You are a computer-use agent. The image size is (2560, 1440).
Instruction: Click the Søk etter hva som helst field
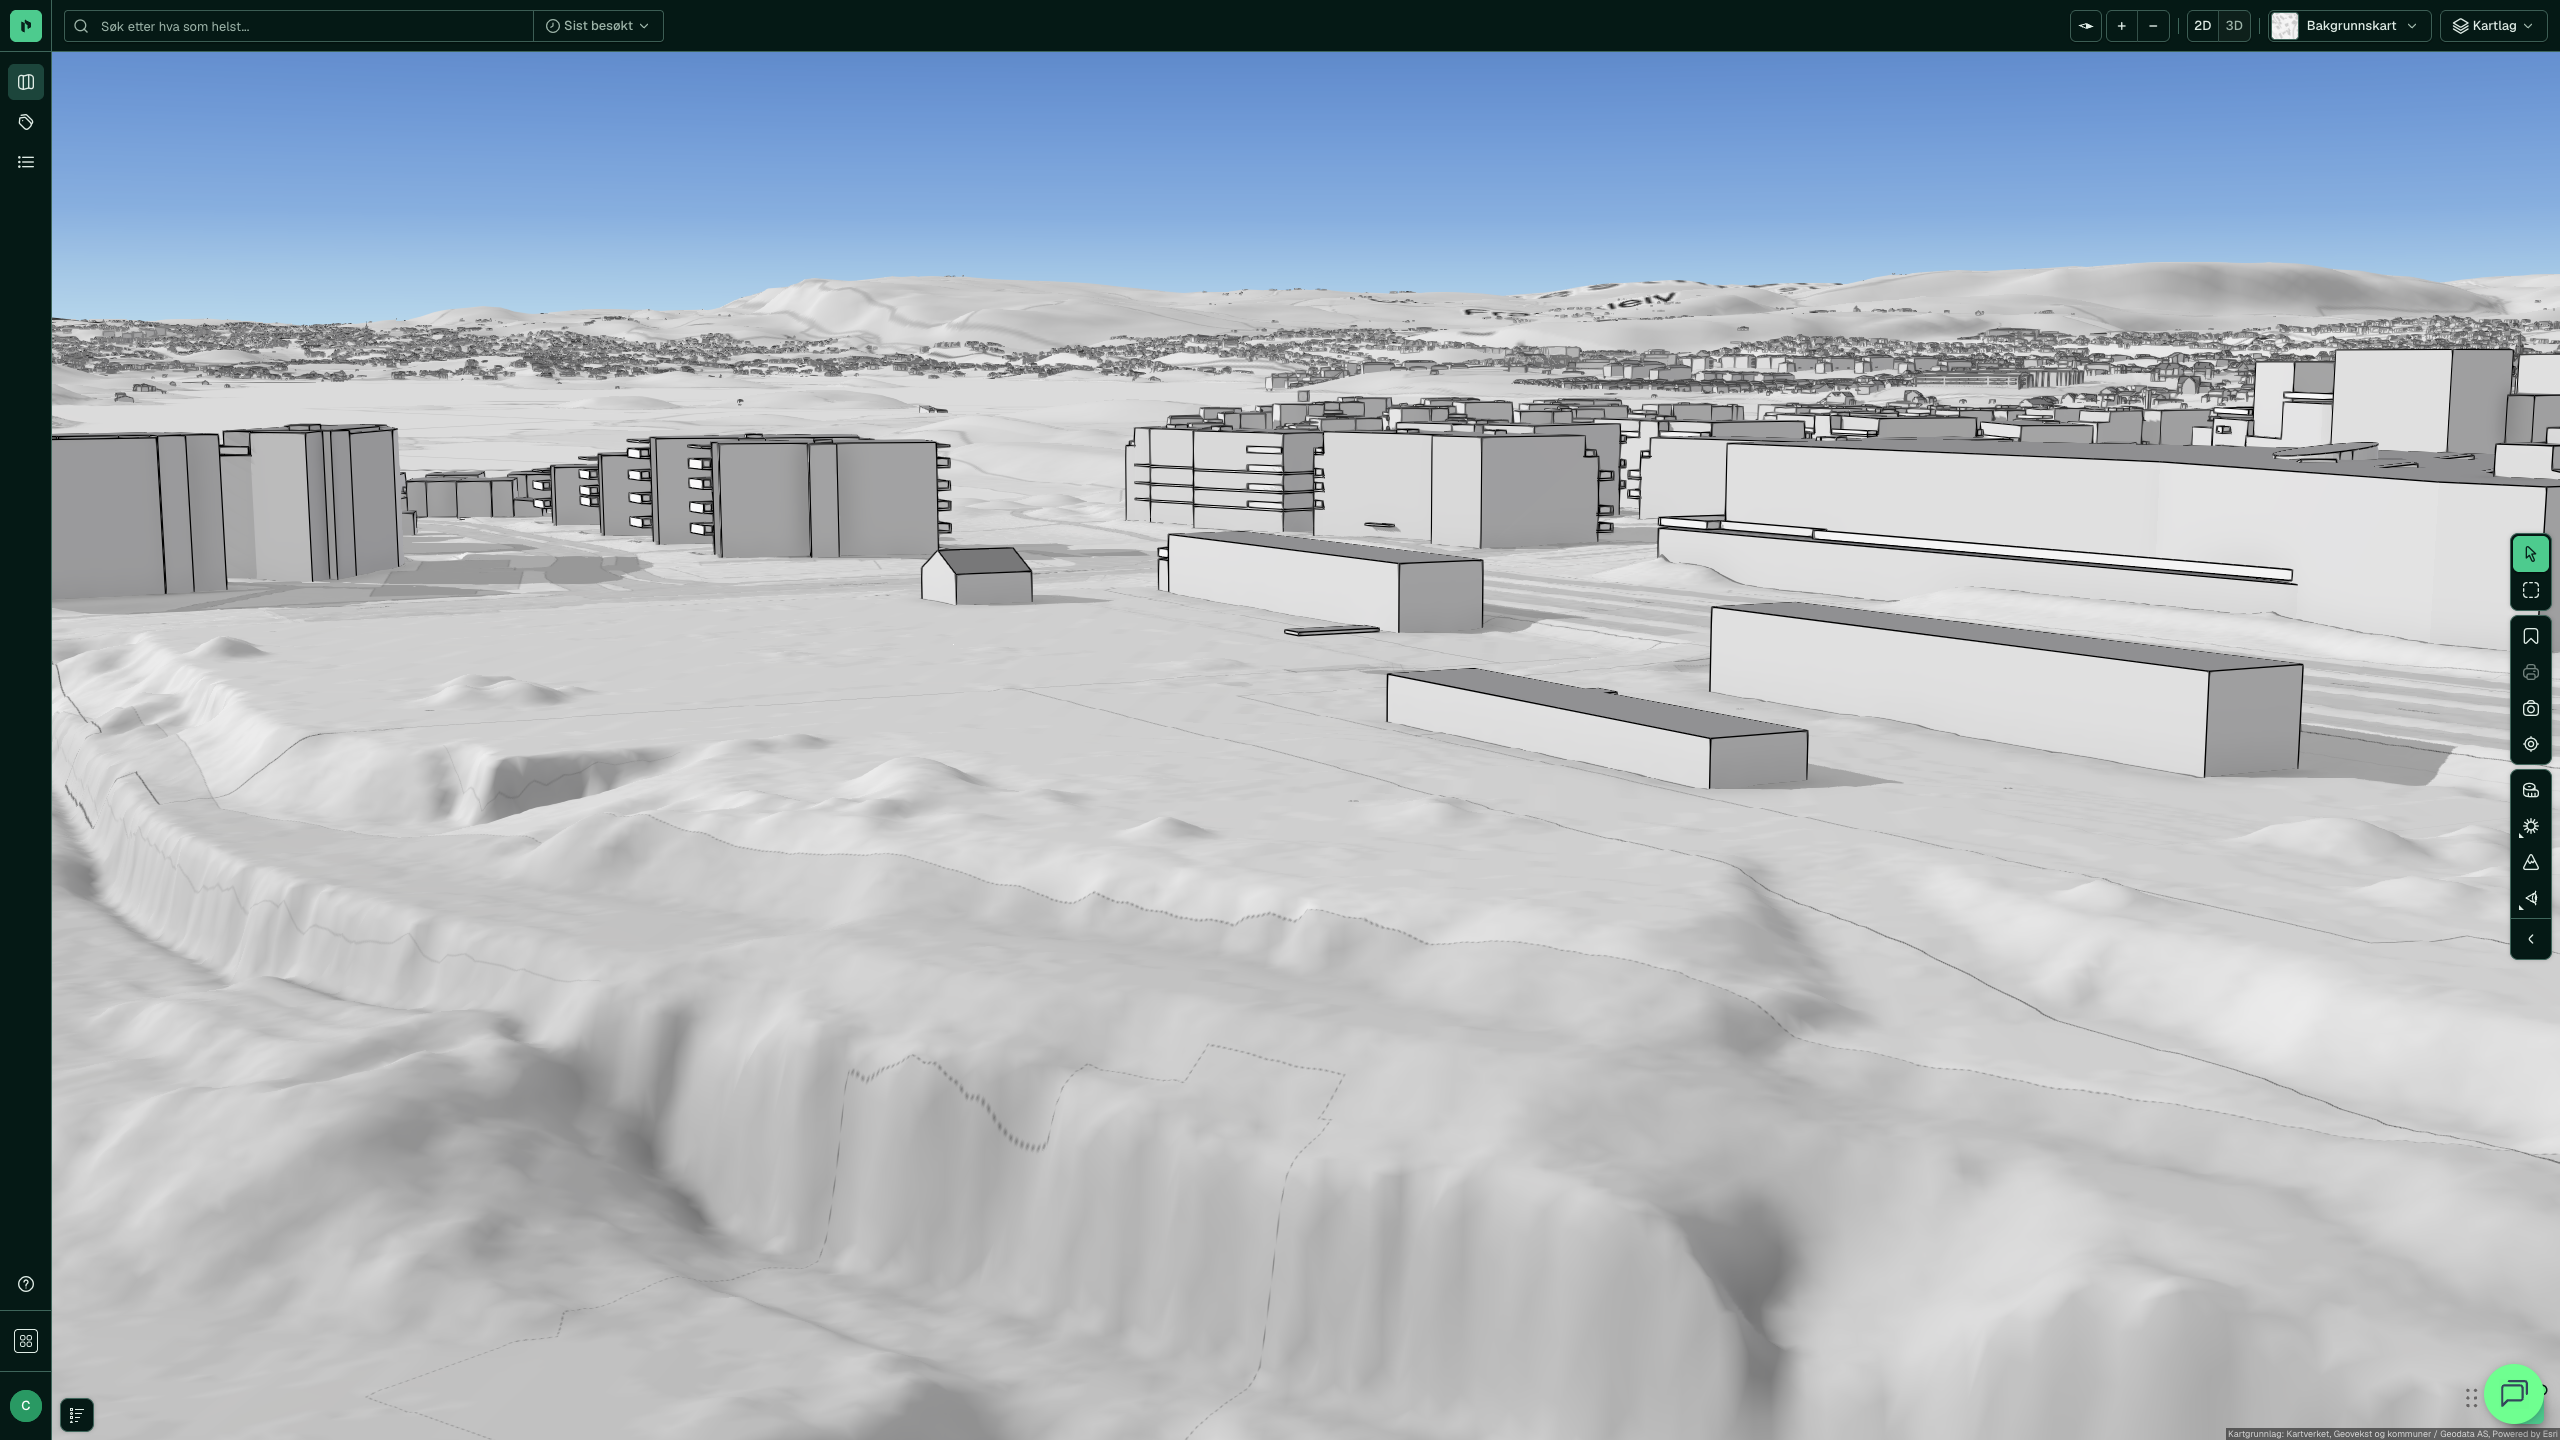[x=299, y=26]
